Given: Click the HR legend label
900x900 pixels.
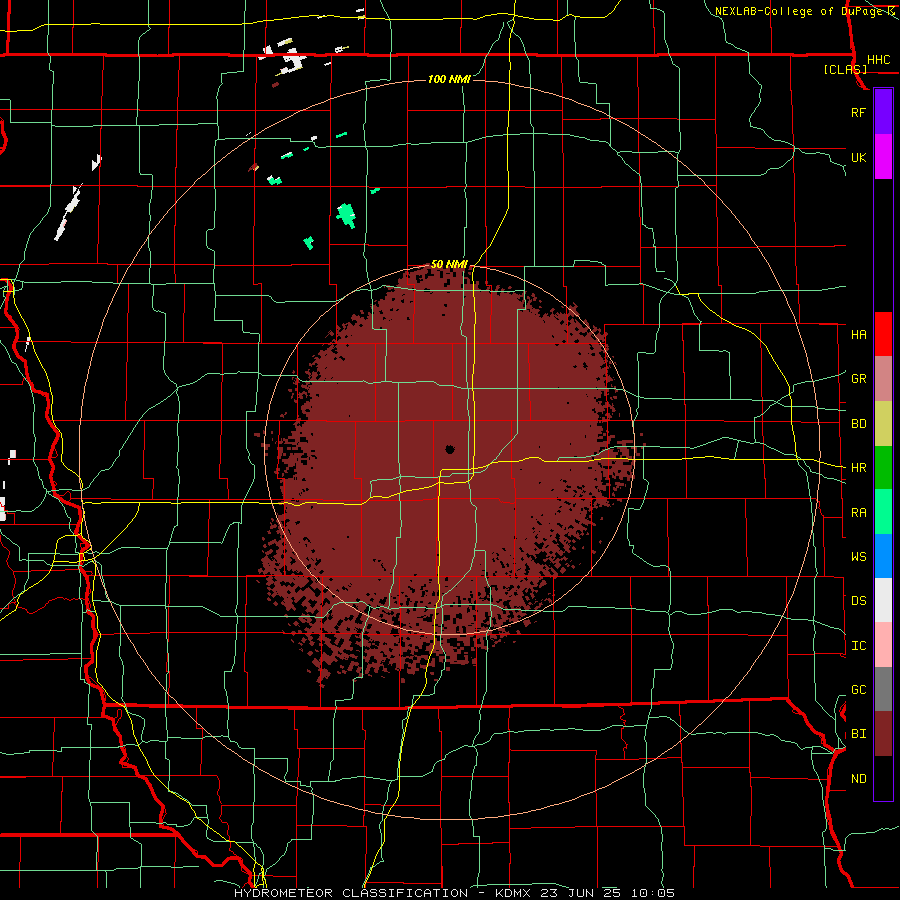Looking at the screenshot, I should coord(859,468).
